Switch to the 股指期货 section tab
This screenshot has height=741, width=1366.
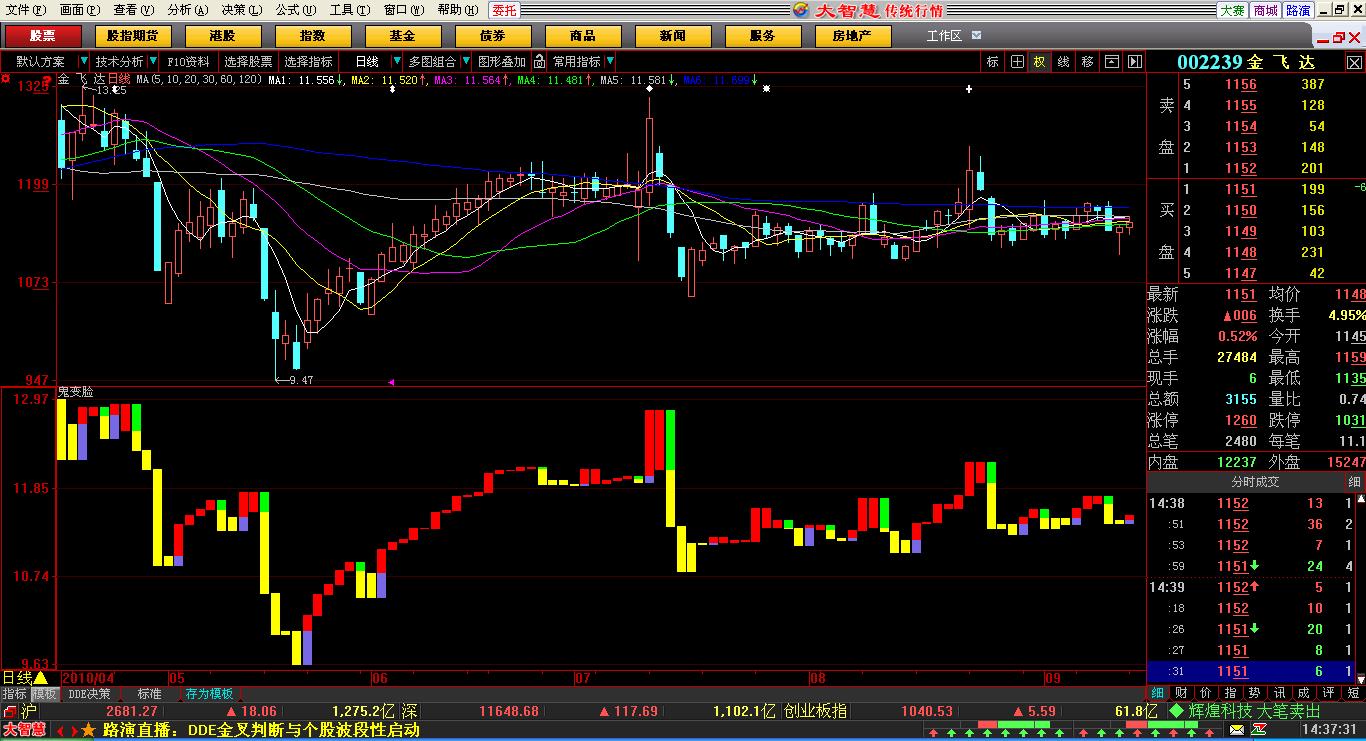pos(132,36)
